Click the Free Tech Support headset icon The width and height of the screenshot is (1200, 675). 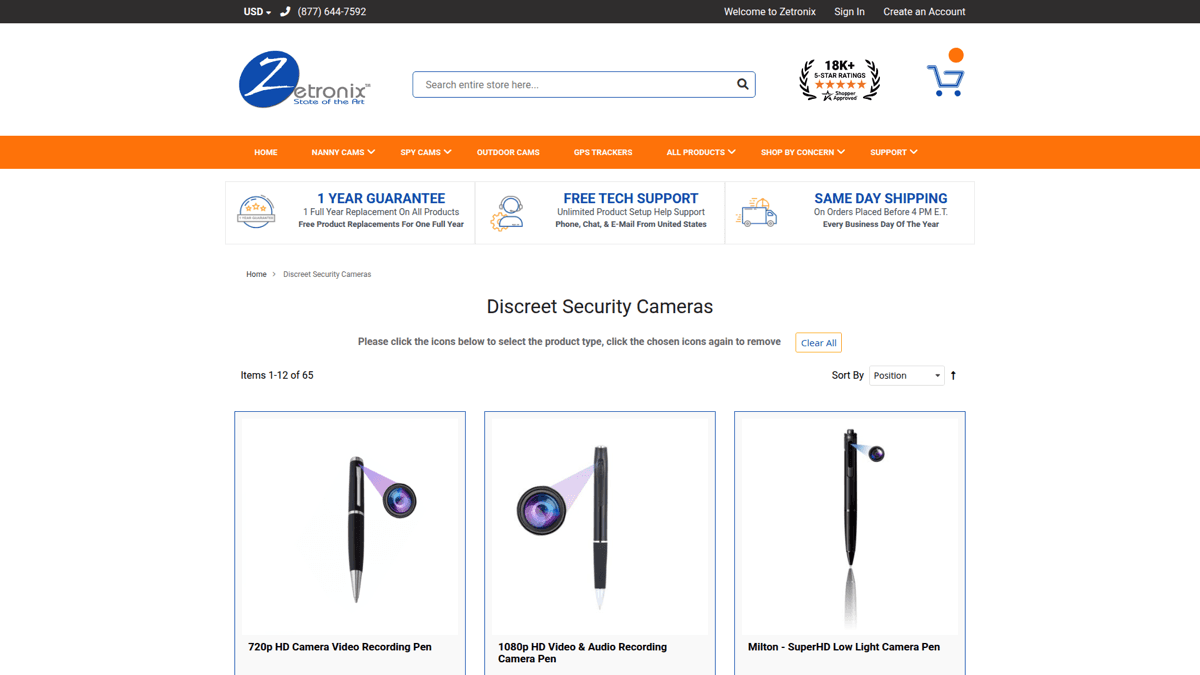point(508,212)
